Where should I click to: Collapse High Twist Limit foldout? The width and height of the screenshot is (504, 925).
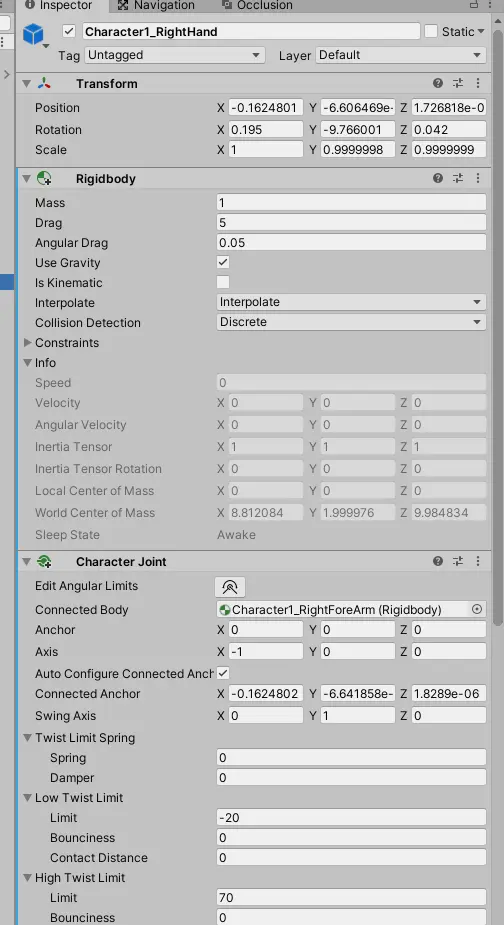(27, 878)
